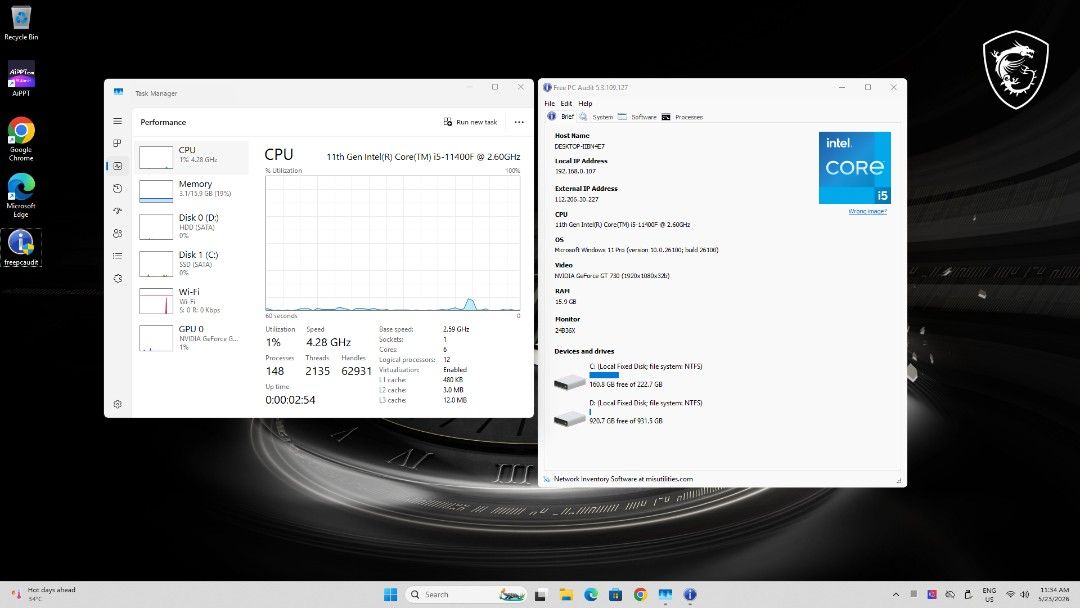Expand hidden system tray icons chevron
The height and width of the screenshot is (608, 1080).
(x=895, y=594)
